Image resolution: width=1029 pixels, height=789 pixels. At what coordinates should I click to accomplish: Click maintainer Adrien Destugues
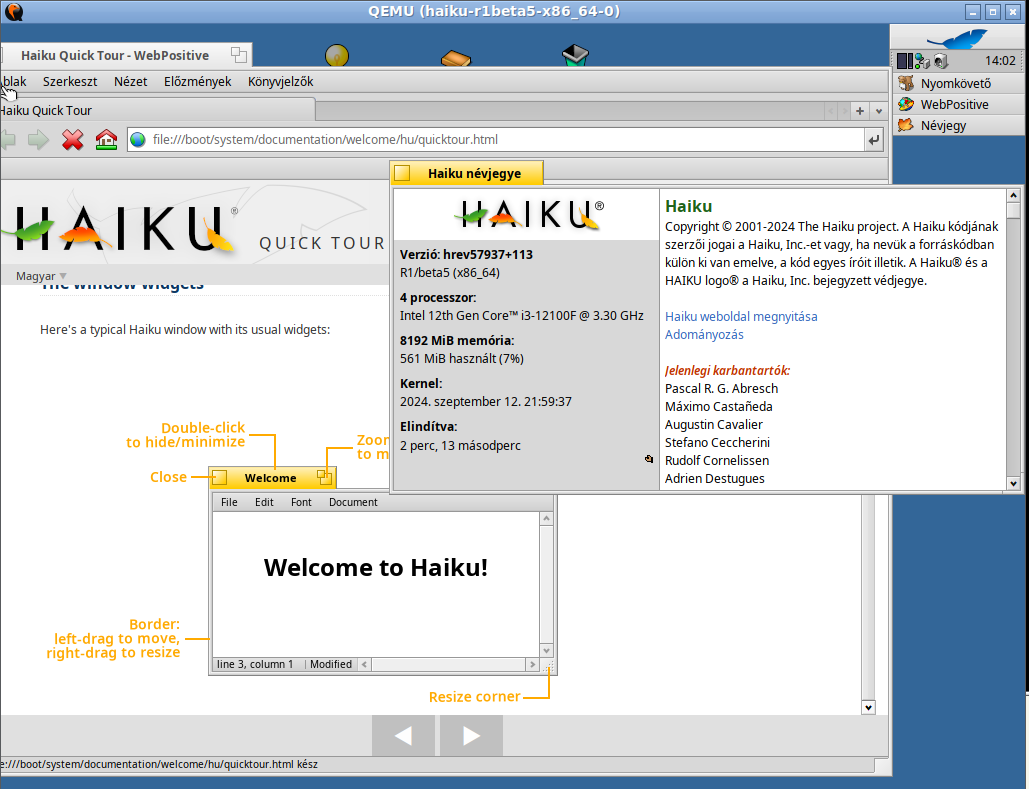pyautogui.click(x=715, y=479)
